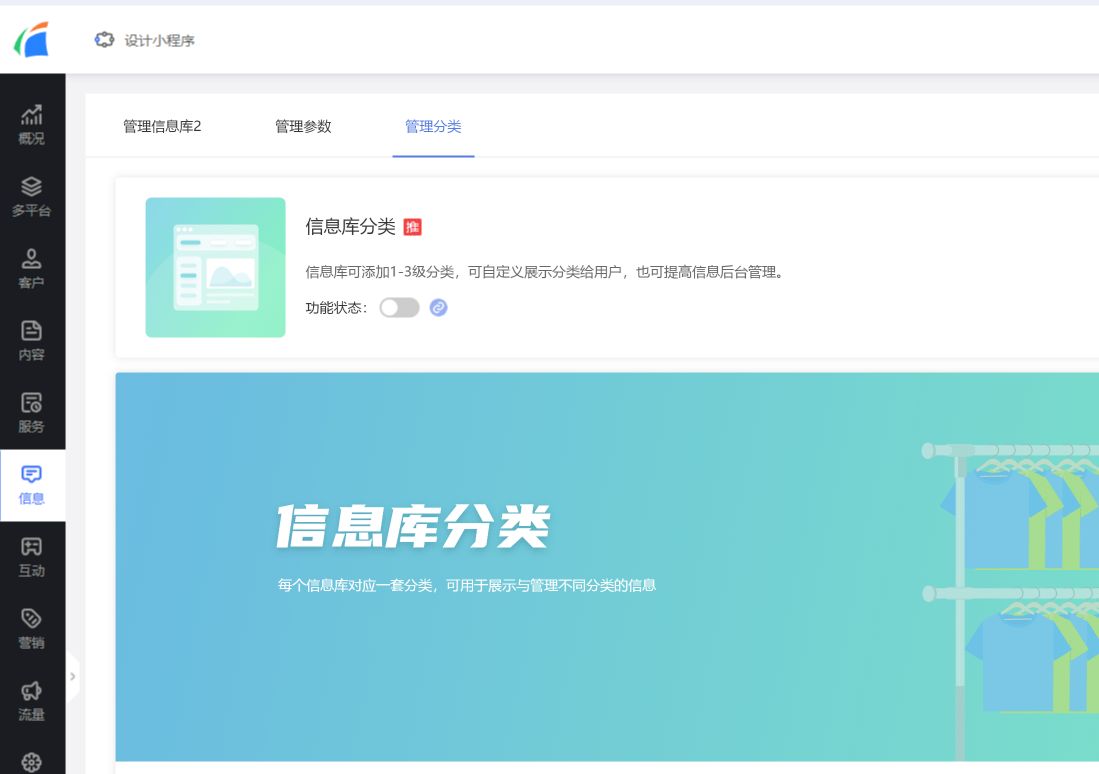Toggle the 功能状态 switch on

(400, 307)
